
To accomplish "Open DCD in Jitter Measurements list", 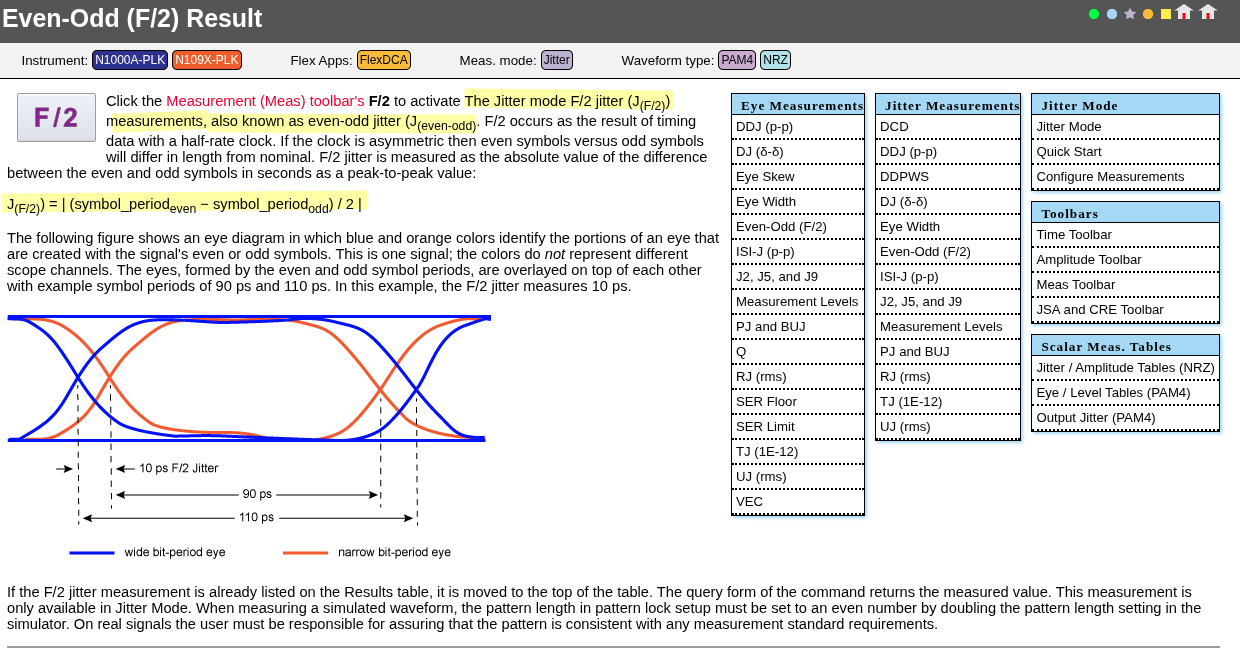I will point(948,127).
